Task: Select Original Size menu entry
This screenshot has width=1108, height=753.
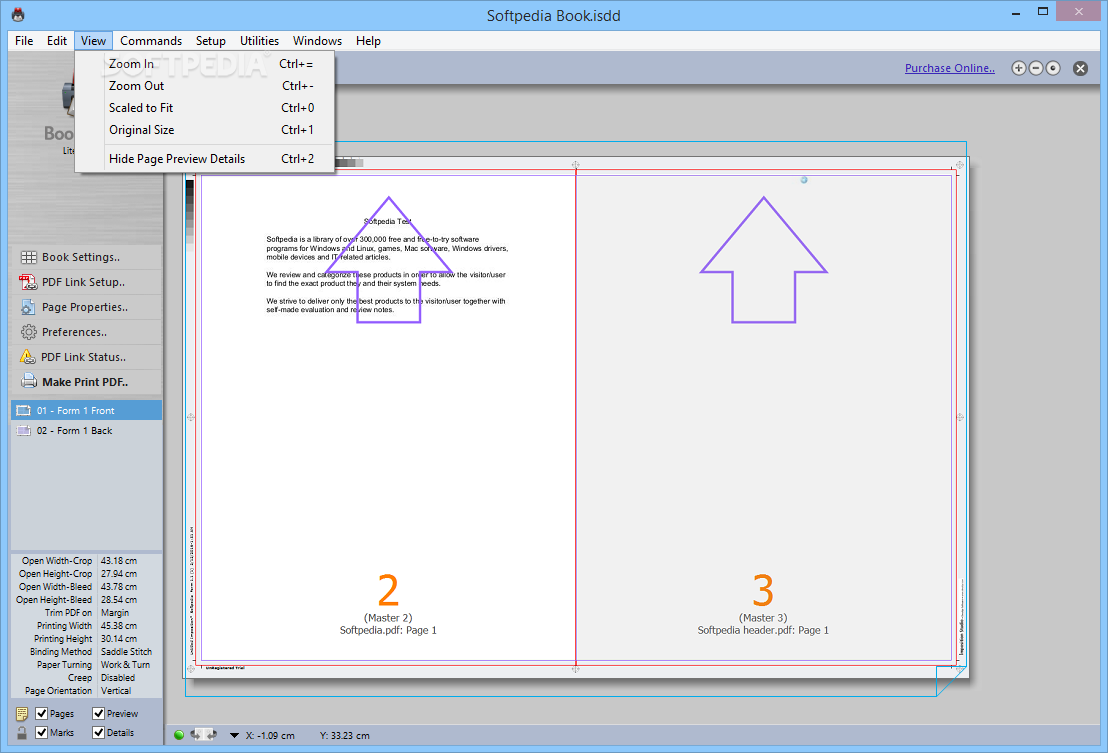Action: point(205,129)
